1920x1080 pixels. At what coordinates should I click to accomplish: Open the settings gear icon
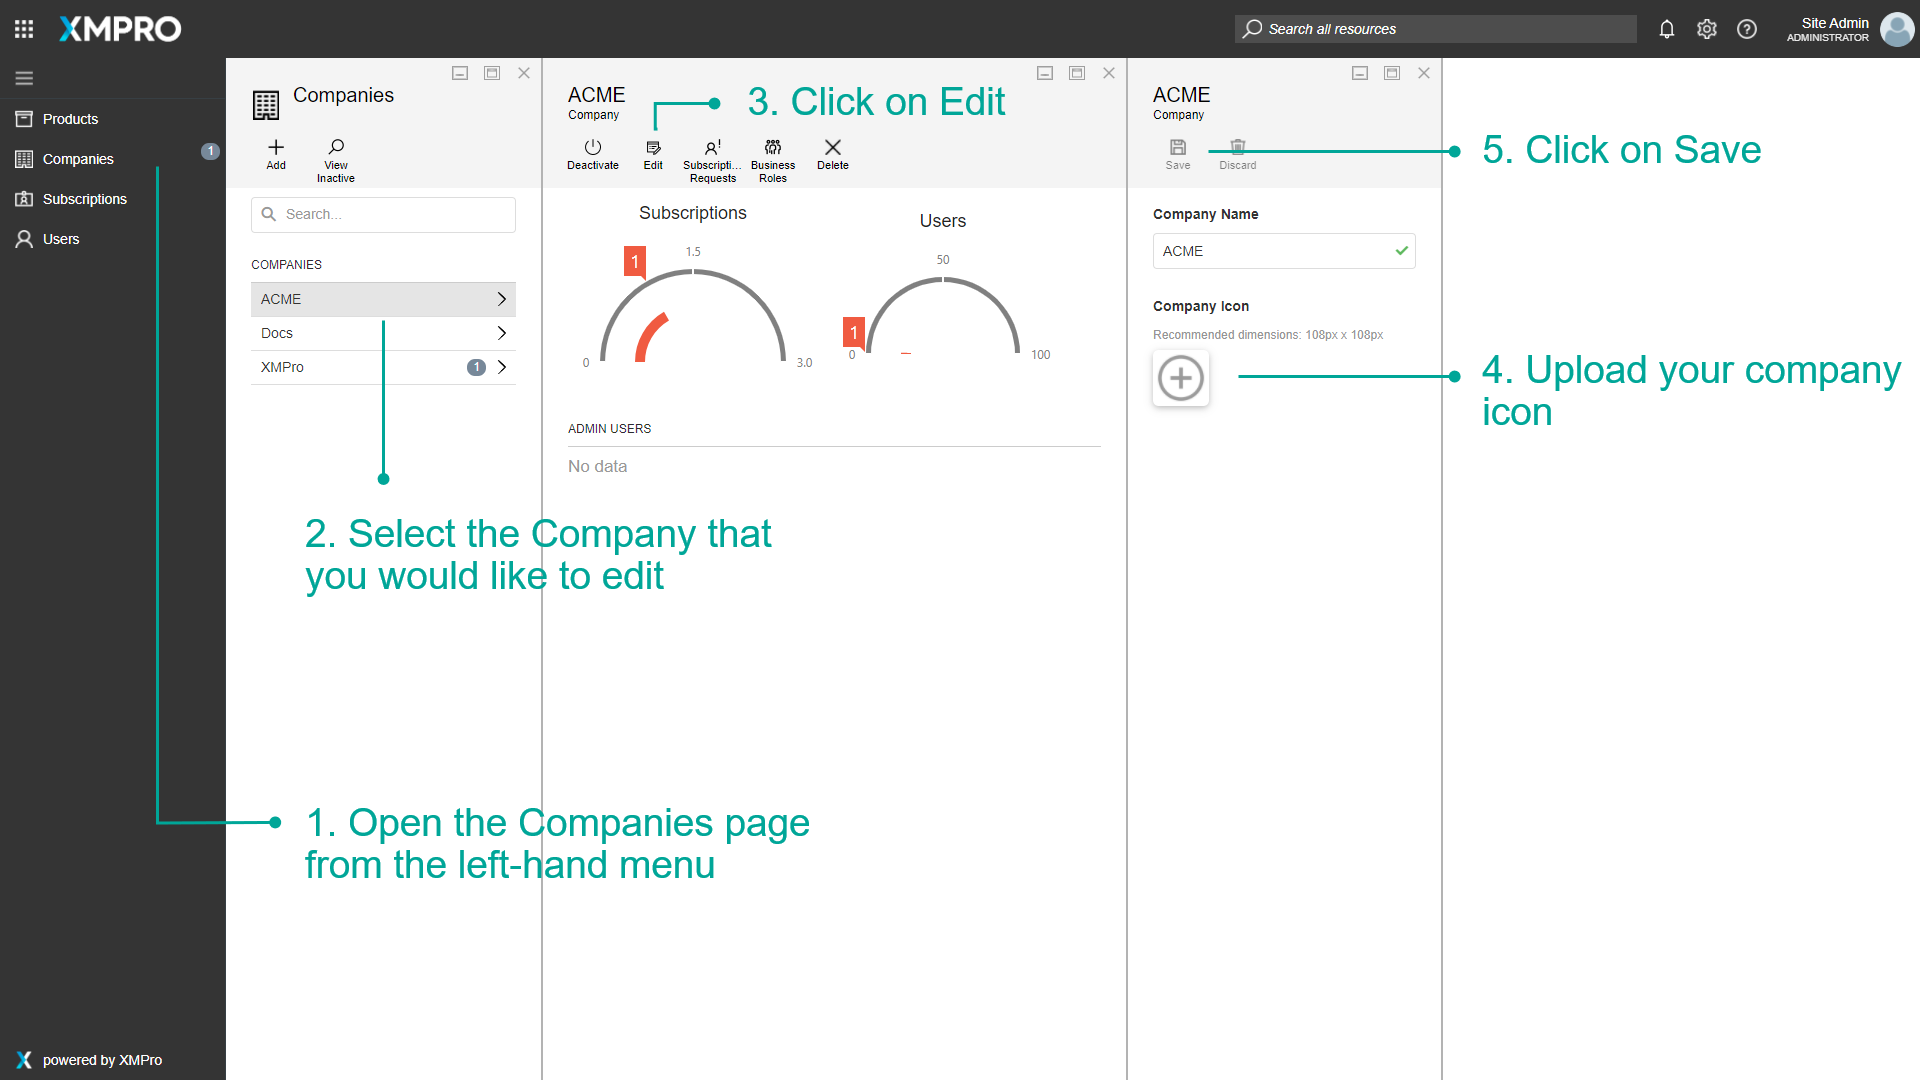pyautogui.click(x=1706, y=29)
